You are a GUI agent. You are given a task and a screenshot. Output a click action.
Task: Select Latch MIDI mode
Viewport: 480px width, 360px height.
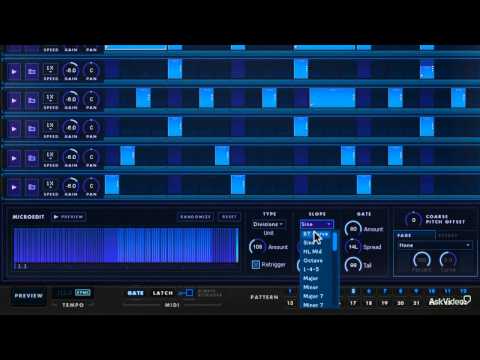point(163,293)
